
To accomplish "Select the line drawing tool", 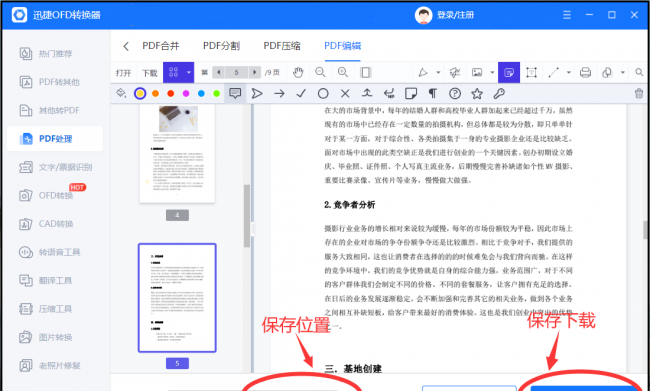I will pos(553,73).
